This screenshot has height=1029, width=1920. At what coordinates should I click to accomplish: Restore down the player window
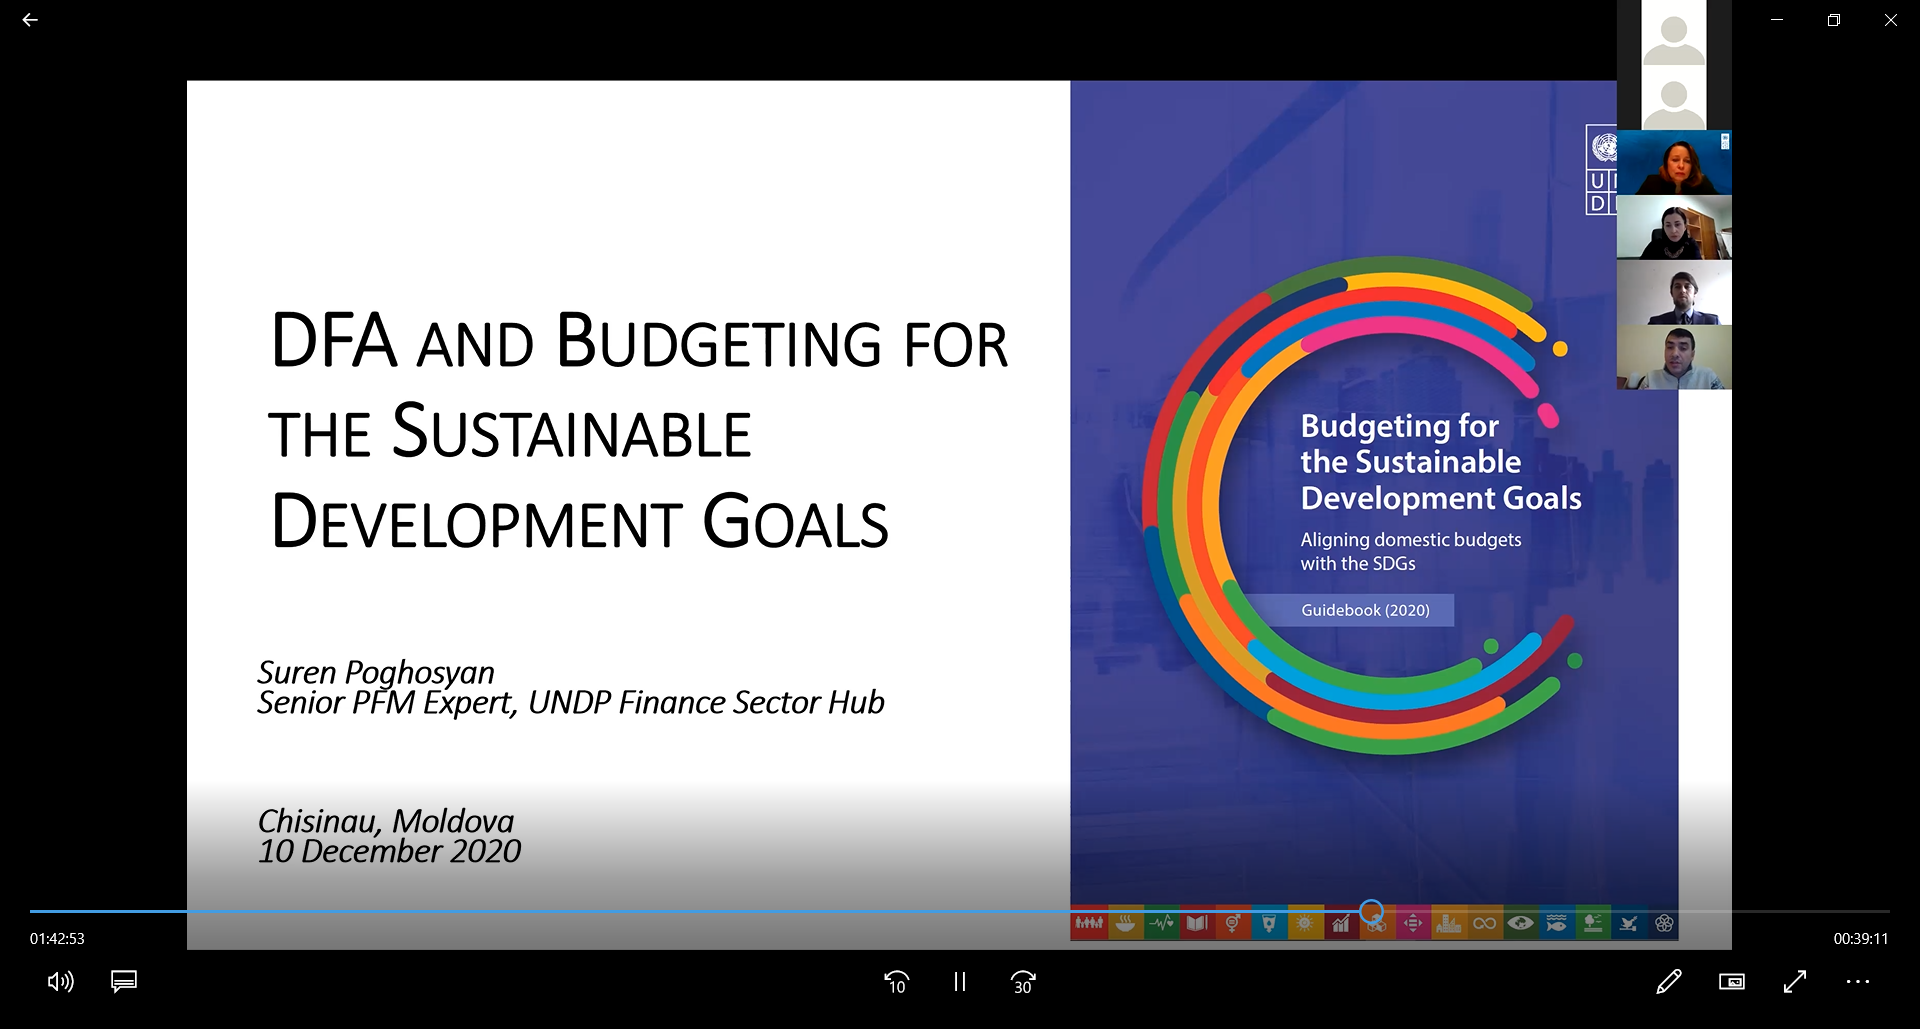click(1834, 20)
